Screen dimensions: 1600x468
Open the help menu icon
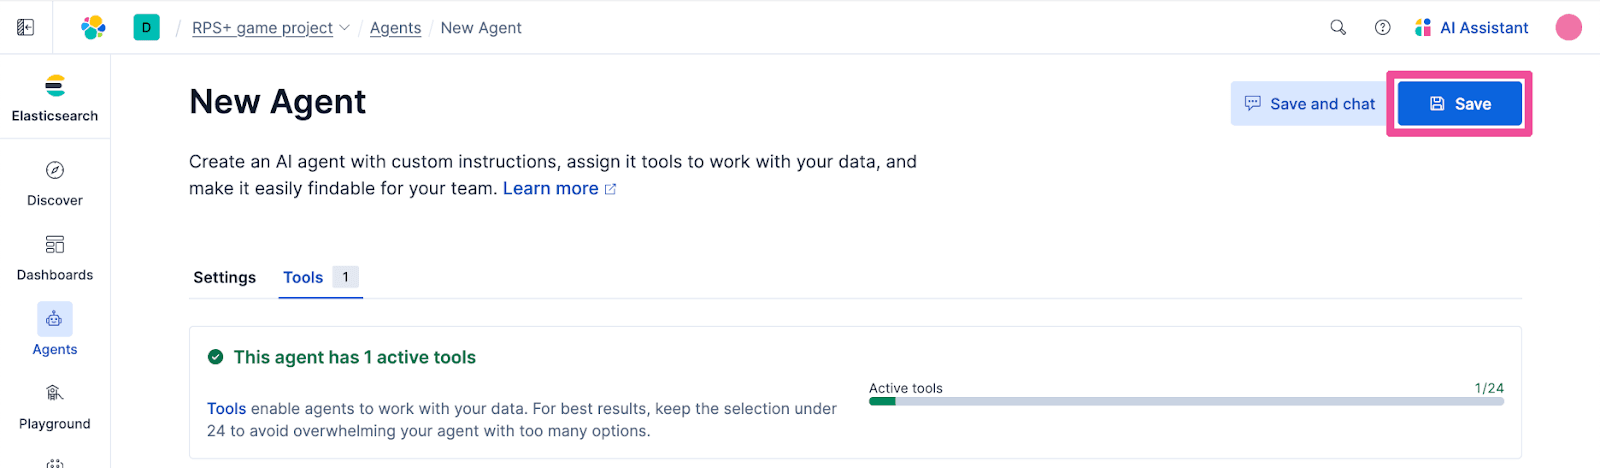pos(1382,28)
